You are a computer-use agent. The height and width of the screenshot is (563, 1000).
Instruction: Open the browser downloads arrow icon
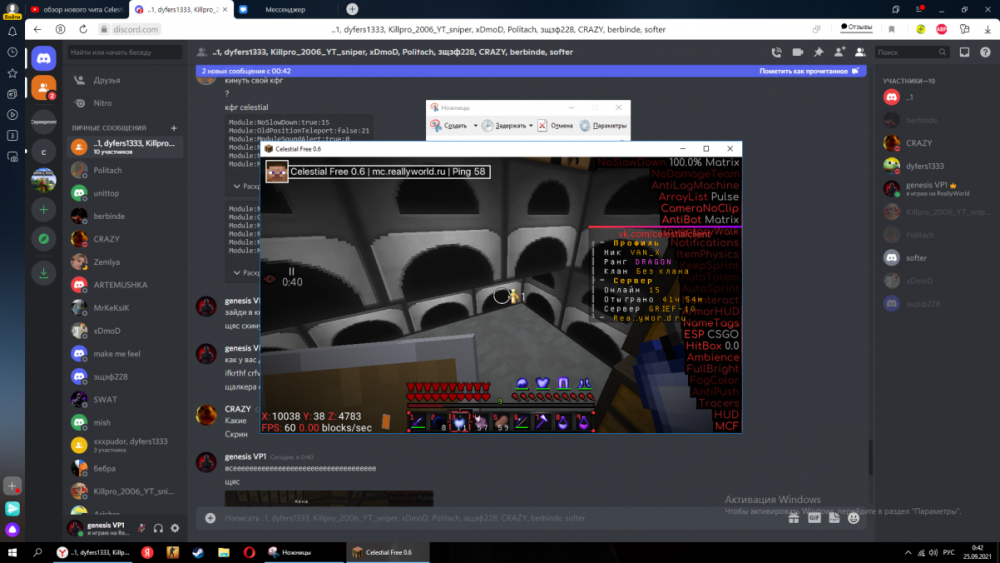coord(987,29)
